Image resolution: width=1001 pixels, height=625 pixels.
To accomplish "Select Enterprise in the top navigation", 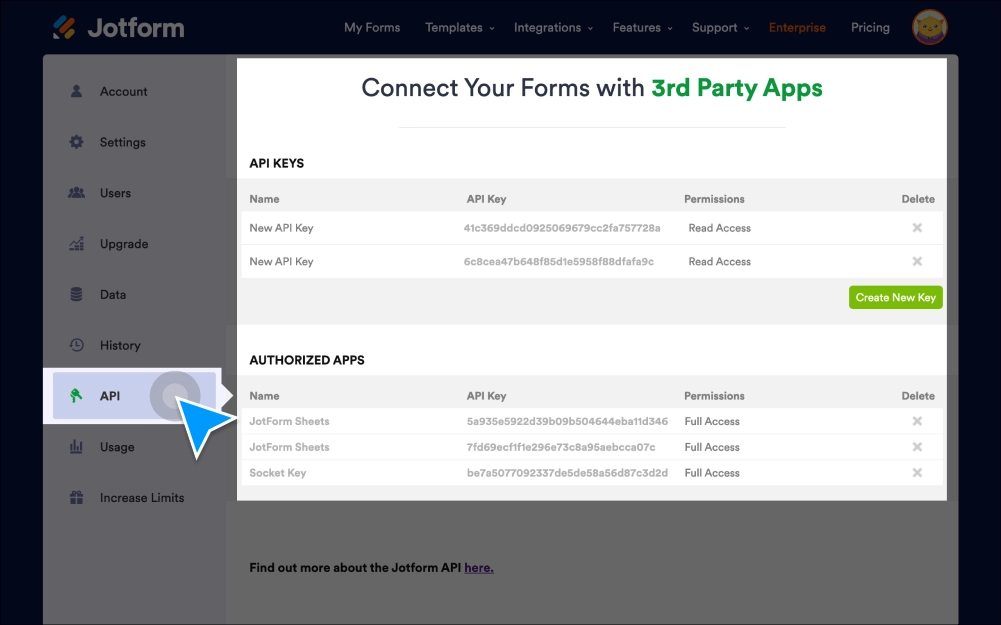I will pos(797,27).
